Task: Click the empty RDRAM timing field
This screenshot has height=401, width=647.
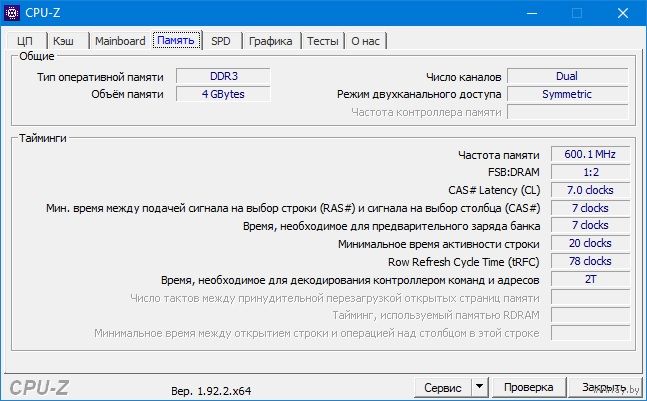Action: tap(590, 315)
